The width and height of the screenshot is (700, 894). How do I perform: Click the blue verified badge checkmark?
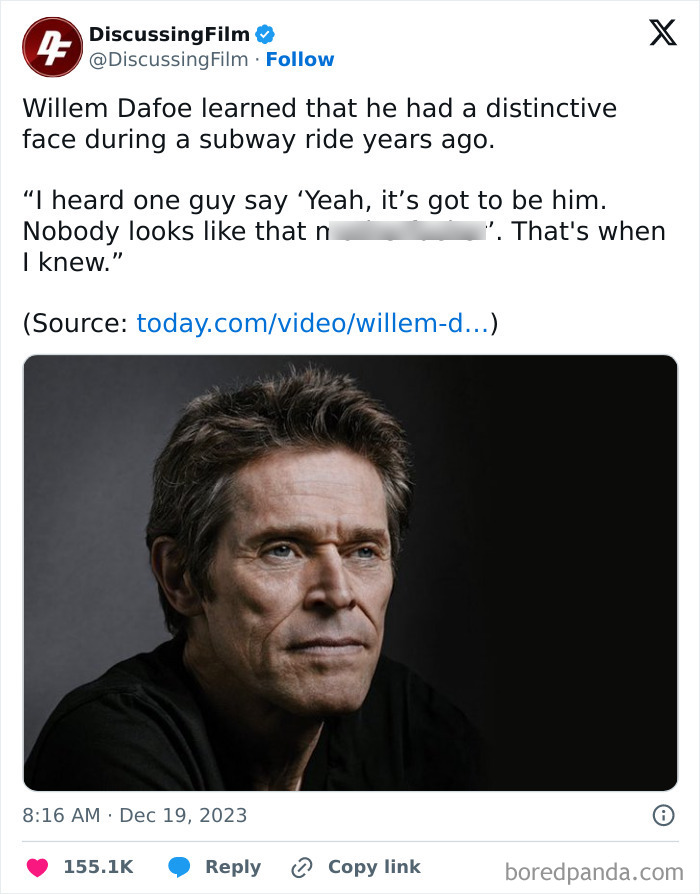(x=265, y=34)
